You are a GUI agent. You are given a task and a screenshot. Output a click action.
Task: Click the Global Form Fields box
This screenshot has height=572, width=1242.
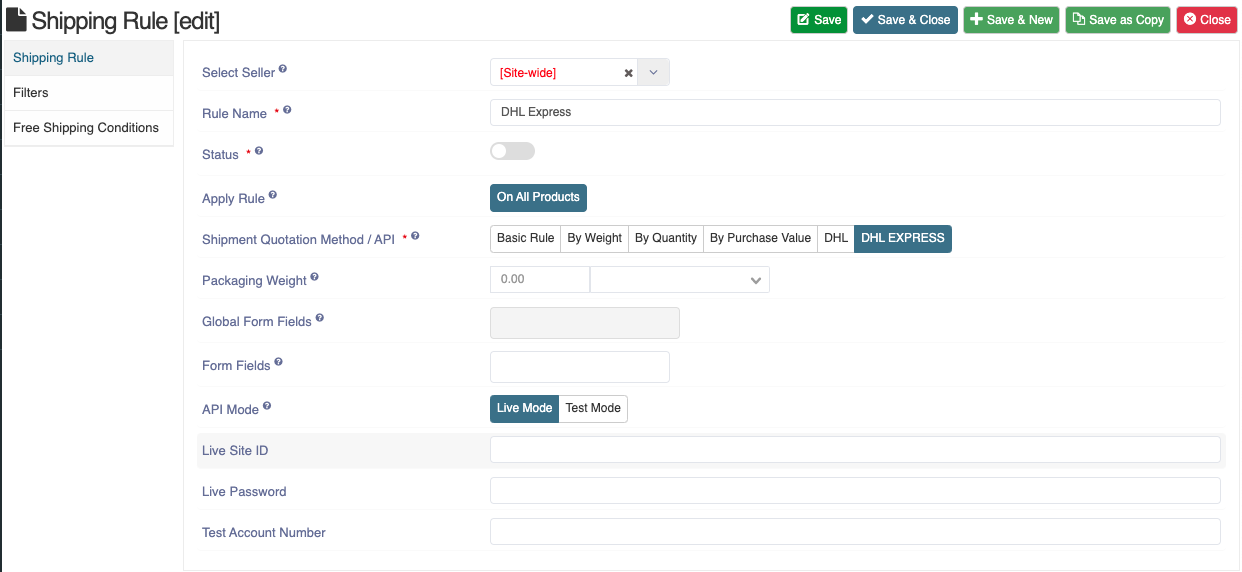pos(585,323)
